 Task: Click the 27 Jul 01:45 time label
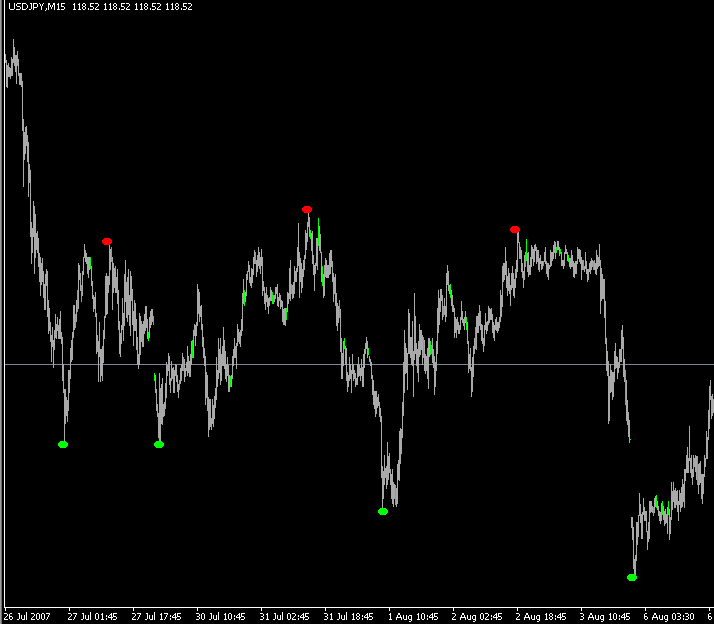[92, 617]
